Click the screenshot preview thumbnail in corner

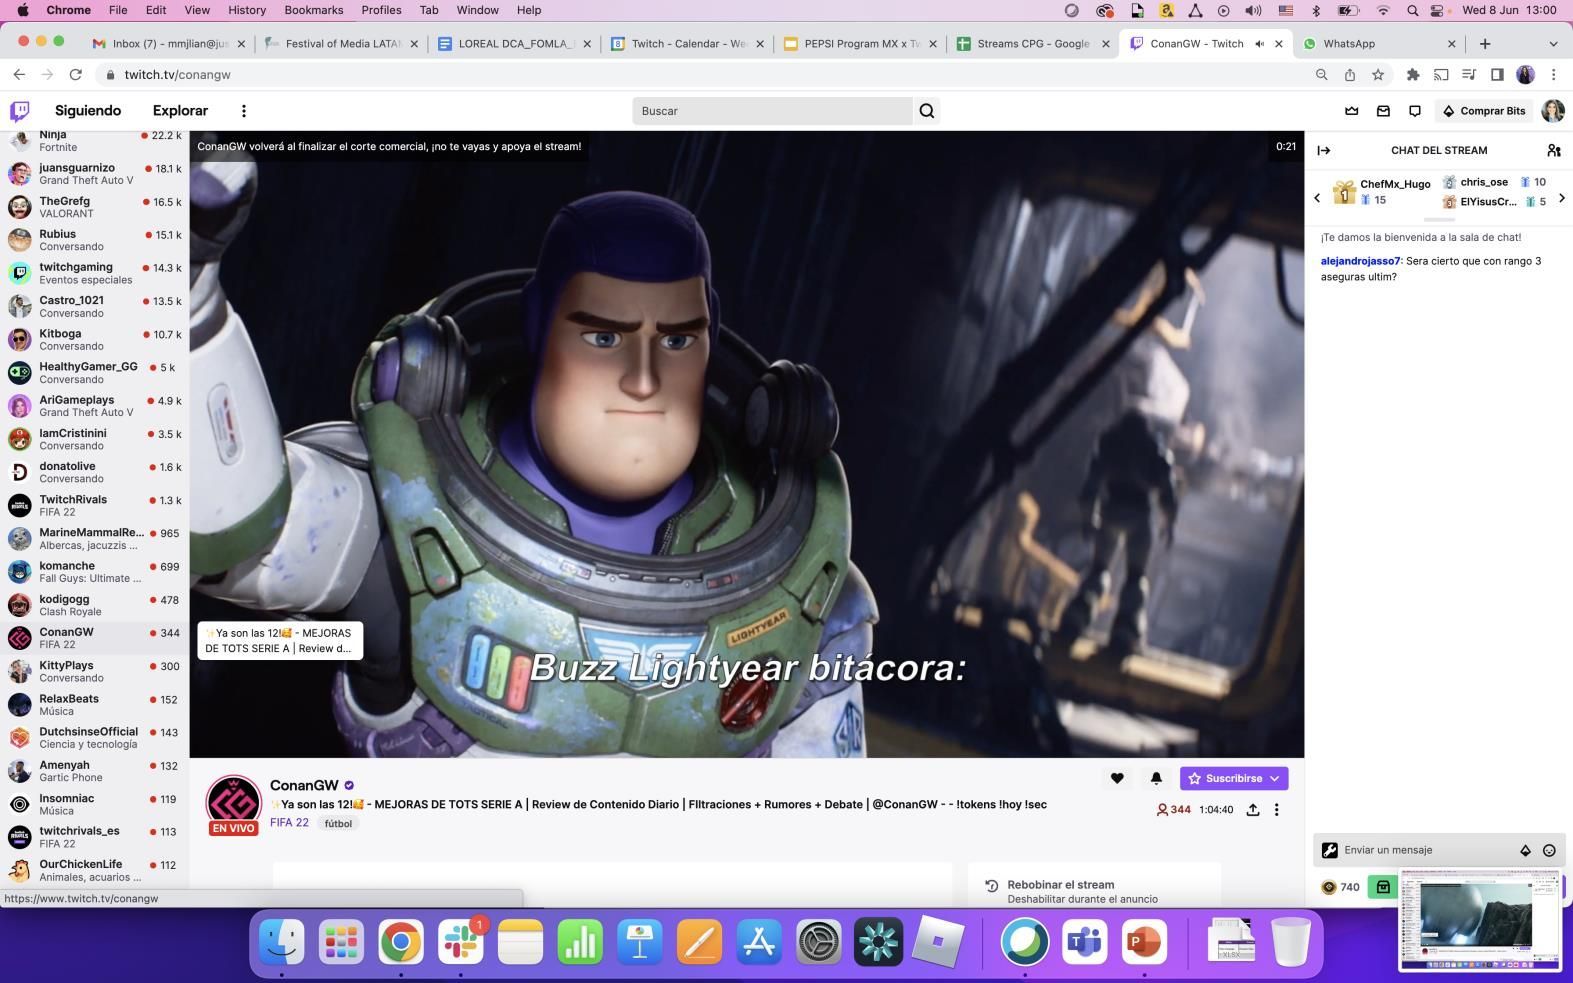point(1479,920)
